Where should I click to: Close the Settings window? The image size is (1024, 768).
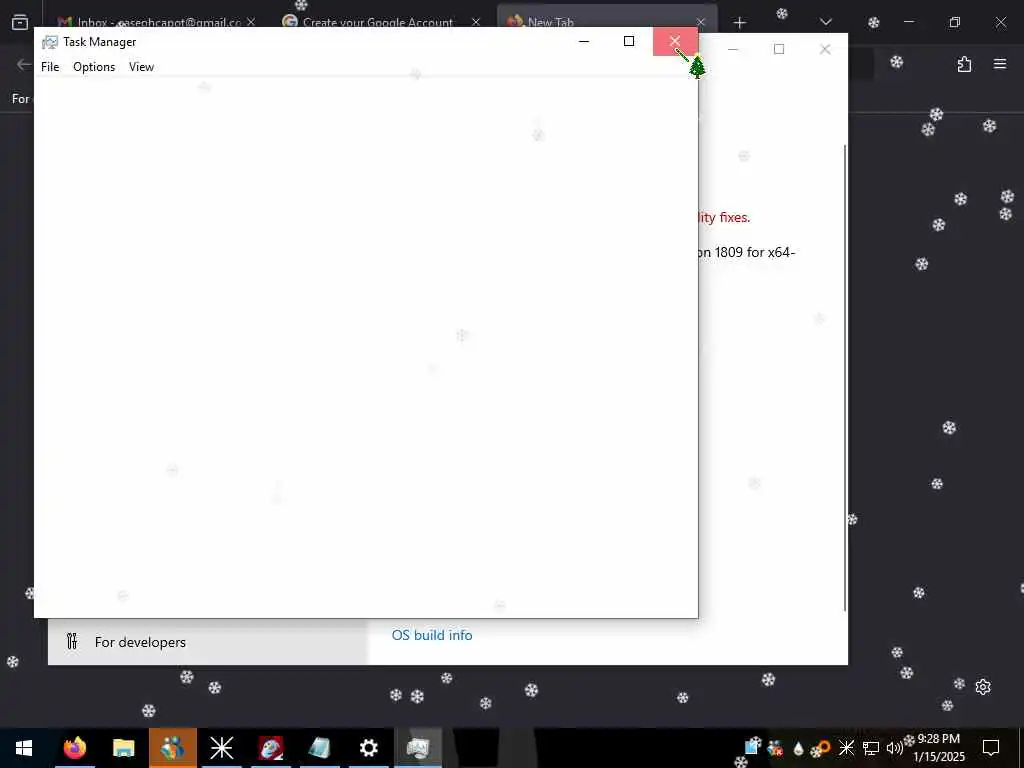point(825,49)
